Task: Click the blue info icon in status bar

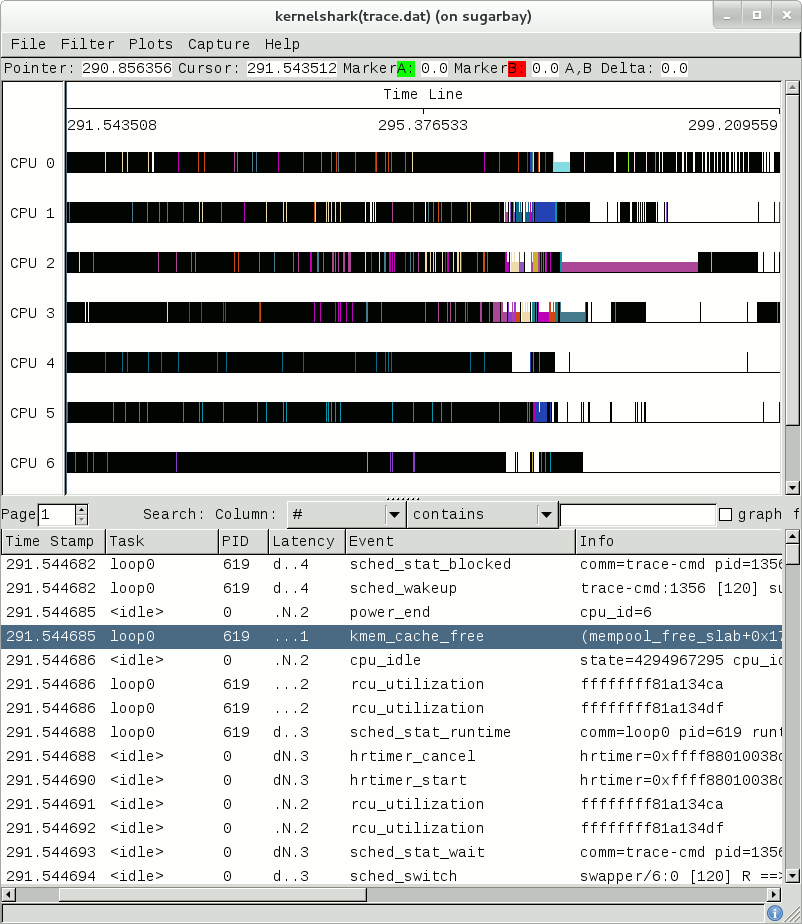Action: coord(774,913)
